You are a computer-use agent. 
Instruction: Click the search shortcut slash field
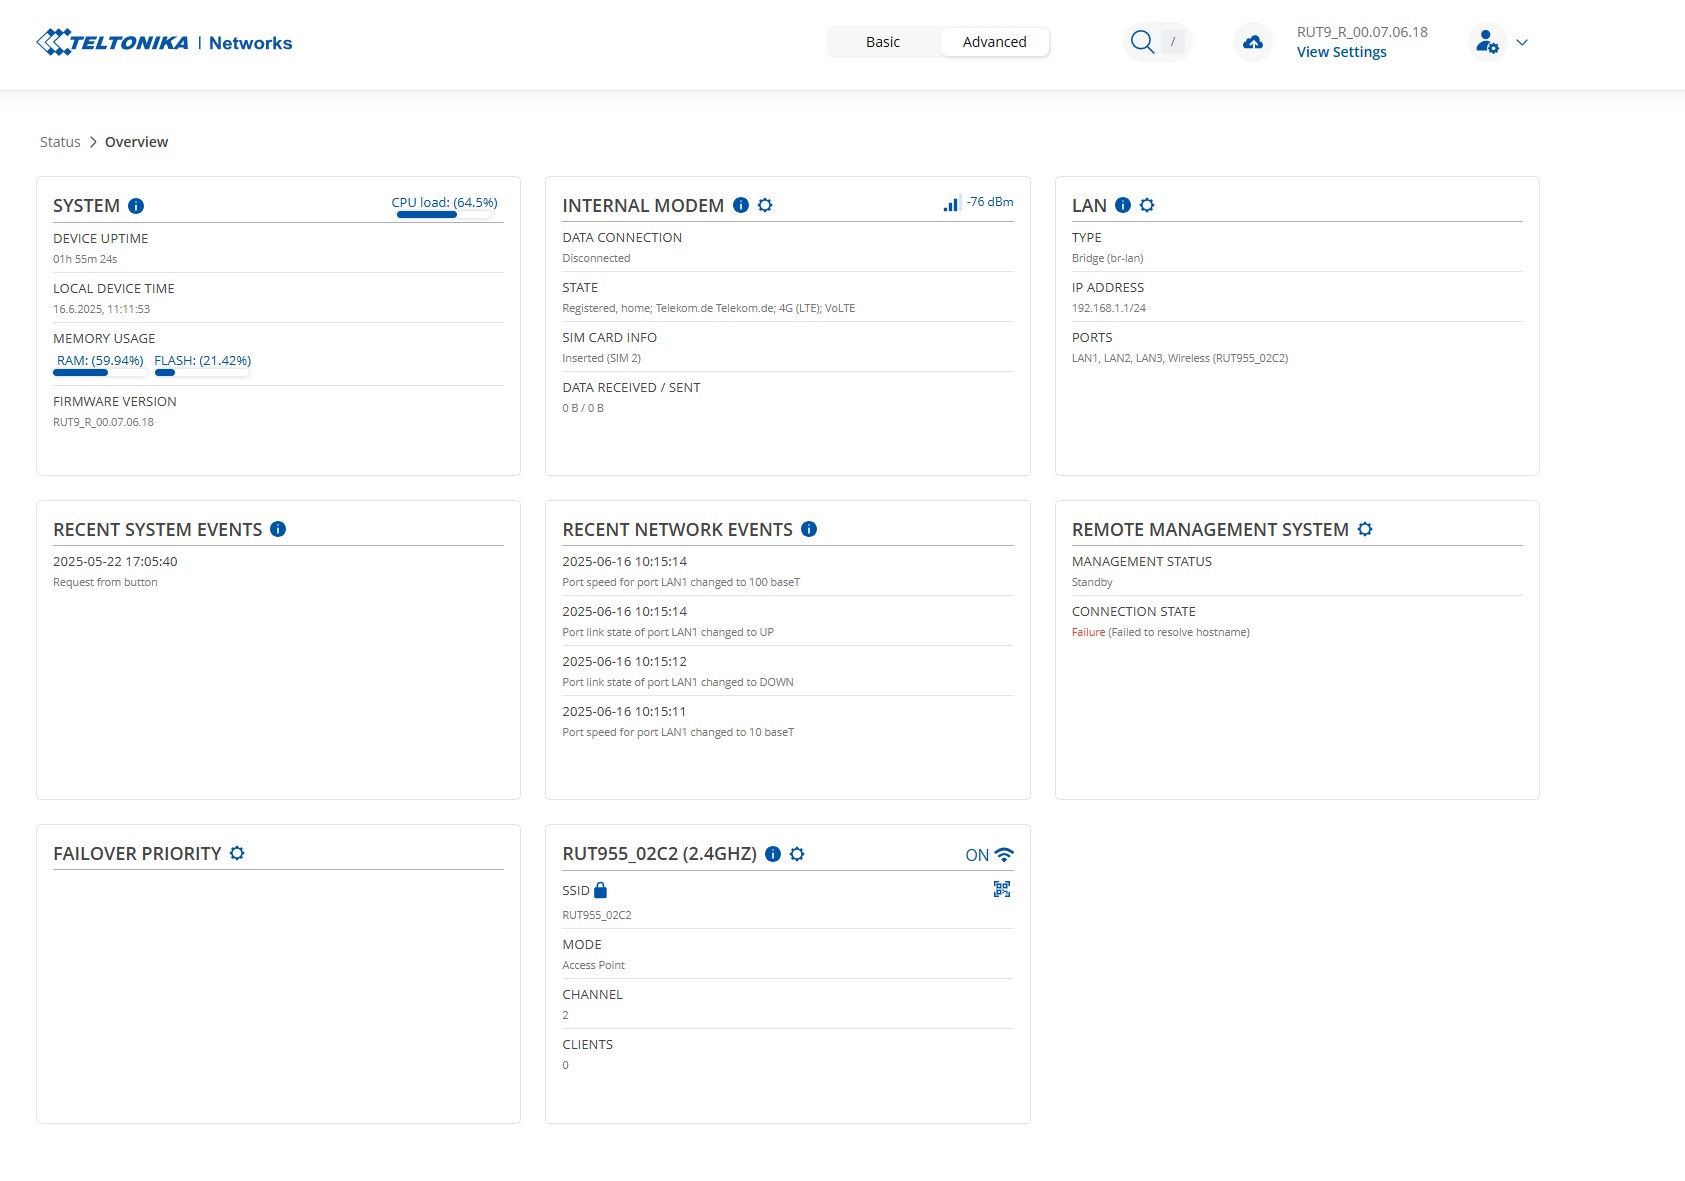(x=1173, y=42)
